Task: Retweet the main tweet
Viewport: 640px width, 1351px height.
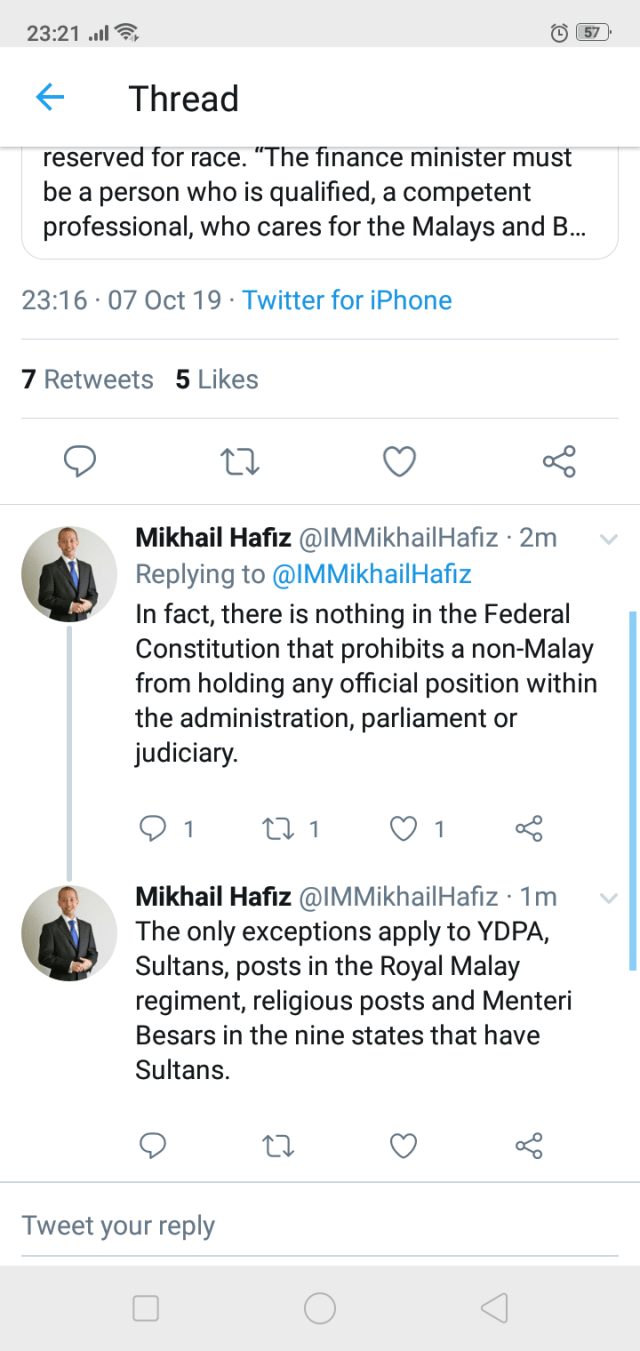Action: tap(240, 461)
